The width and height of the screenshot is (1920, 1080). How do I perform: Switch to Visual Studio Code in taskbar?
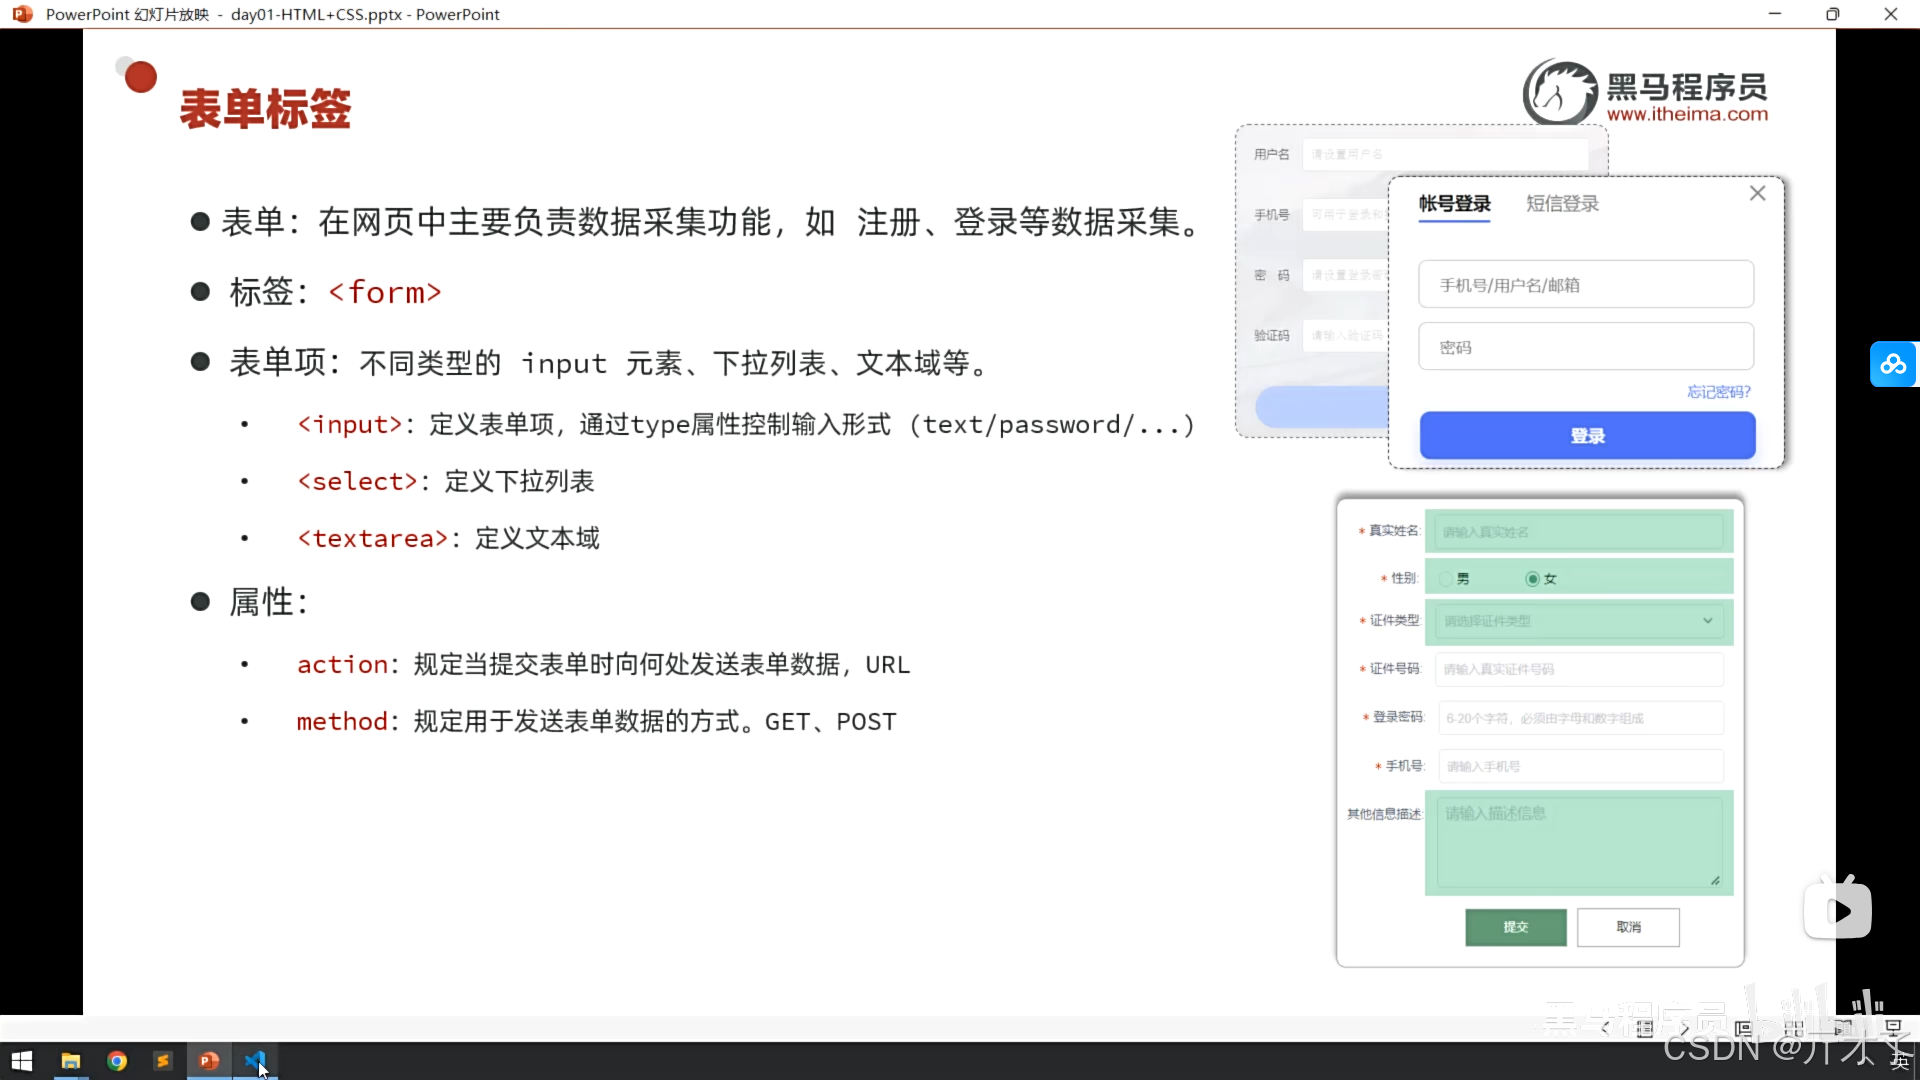click(x=255, y=1061)
